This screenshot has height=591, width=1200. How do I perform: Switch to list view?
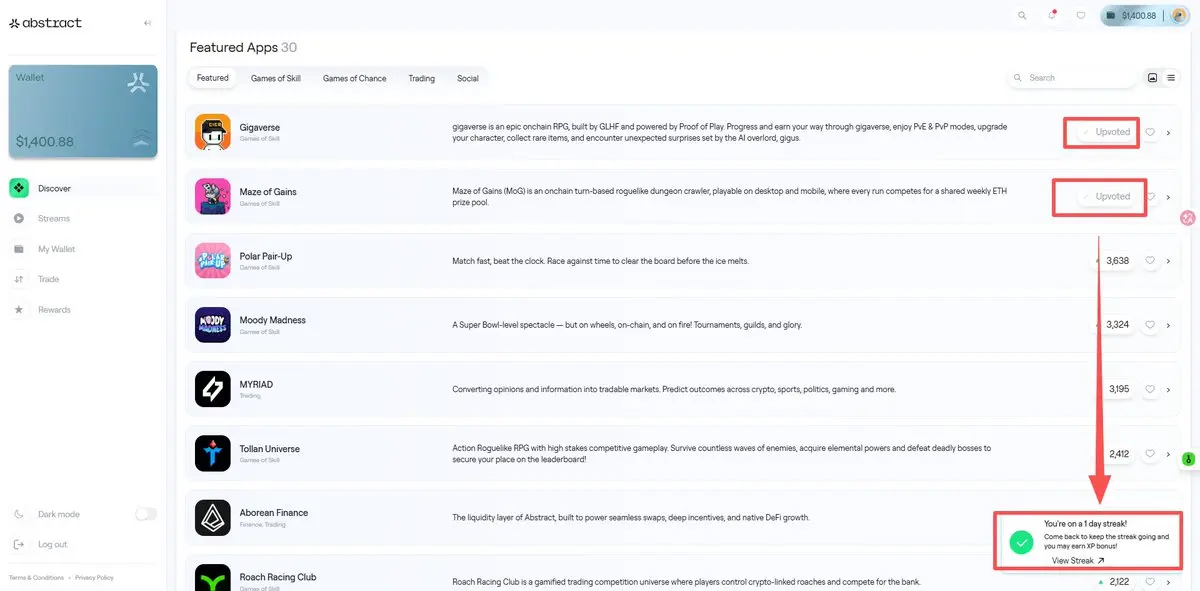pos(1171,77)
